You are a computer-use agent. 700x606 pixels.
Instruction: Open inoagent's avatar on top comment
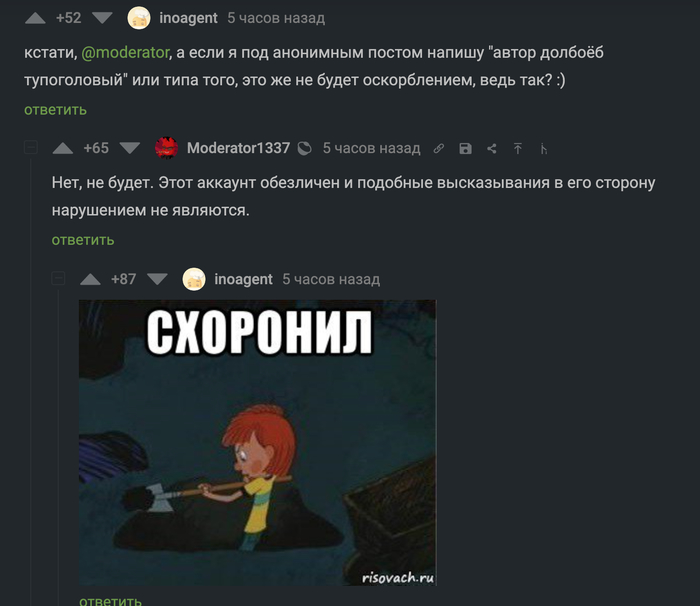(139, 18)
